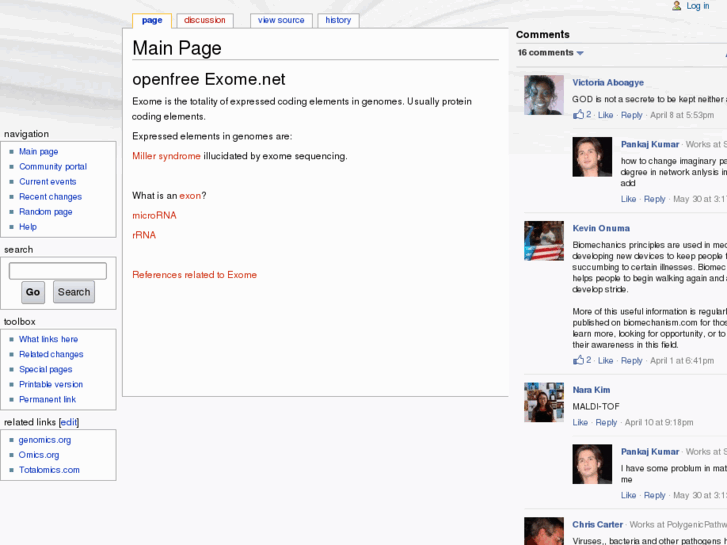
Task: Click April 1 at 6:41pm timestamp
Action: coord(682,360)
